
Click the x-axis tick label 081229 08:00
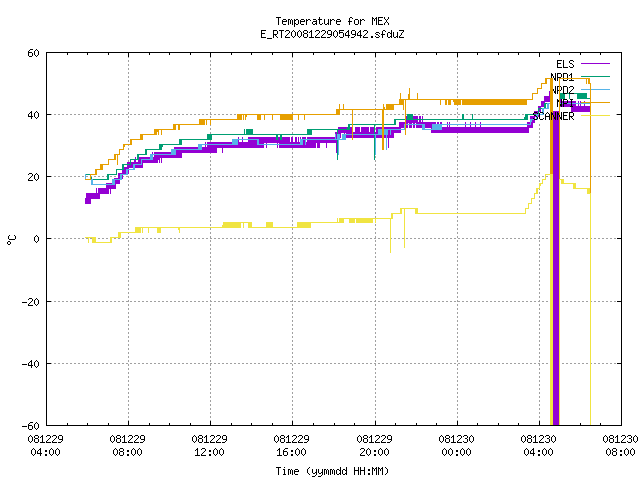click(x=127, y=446)
